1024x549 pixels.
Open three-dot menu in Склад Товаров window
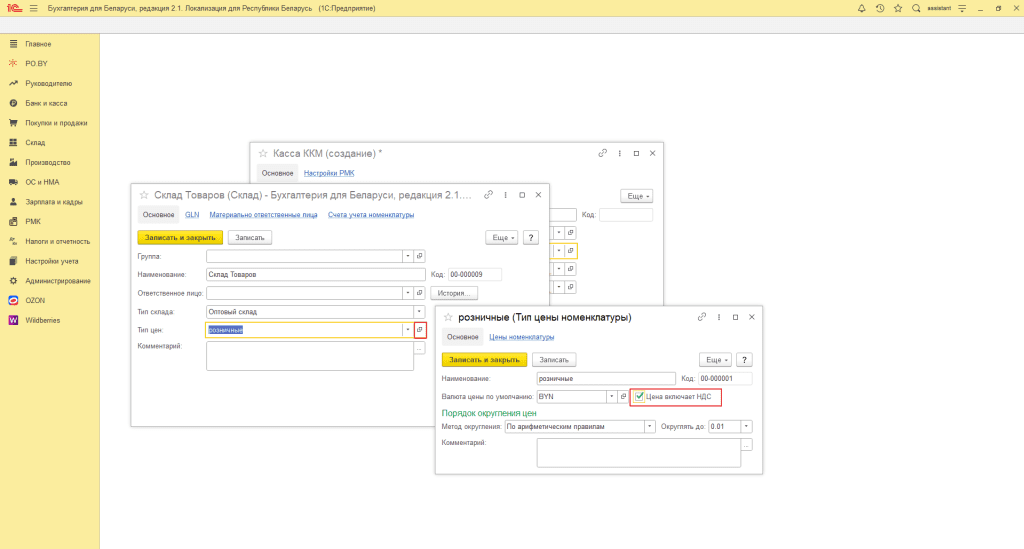point(505,195)
